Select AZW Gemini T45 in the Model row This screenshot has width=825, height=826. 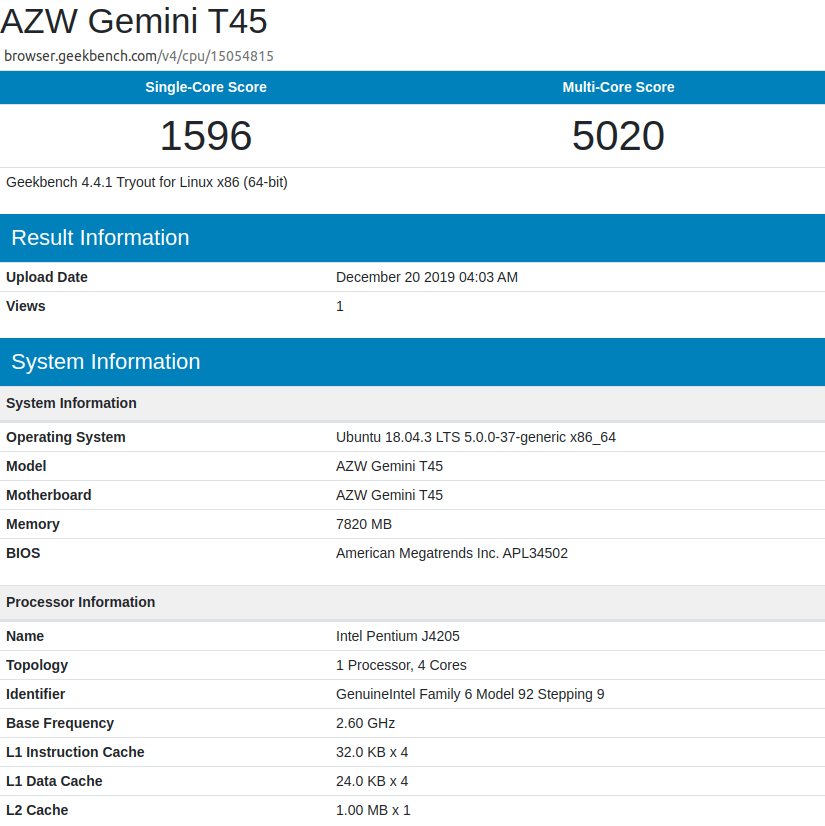389,466
